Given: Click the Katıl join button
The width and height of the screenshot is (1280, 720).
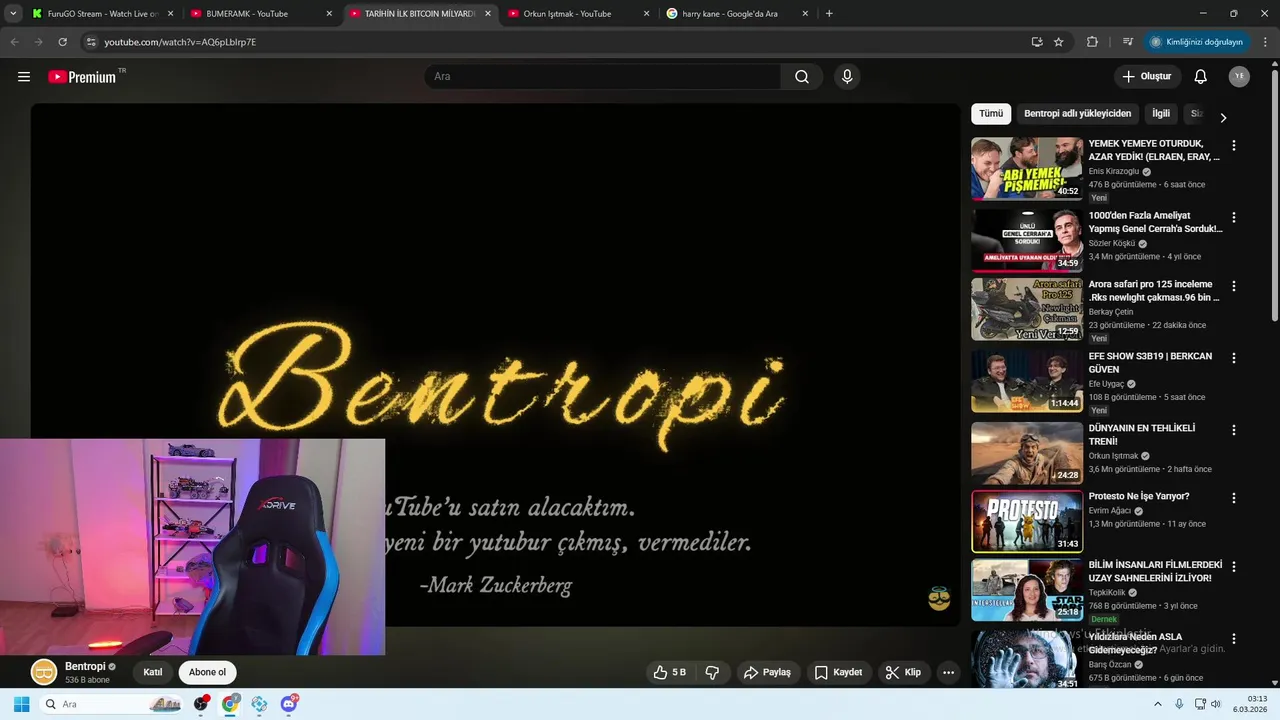Looking at the screenshot, I should click(153, 672).
